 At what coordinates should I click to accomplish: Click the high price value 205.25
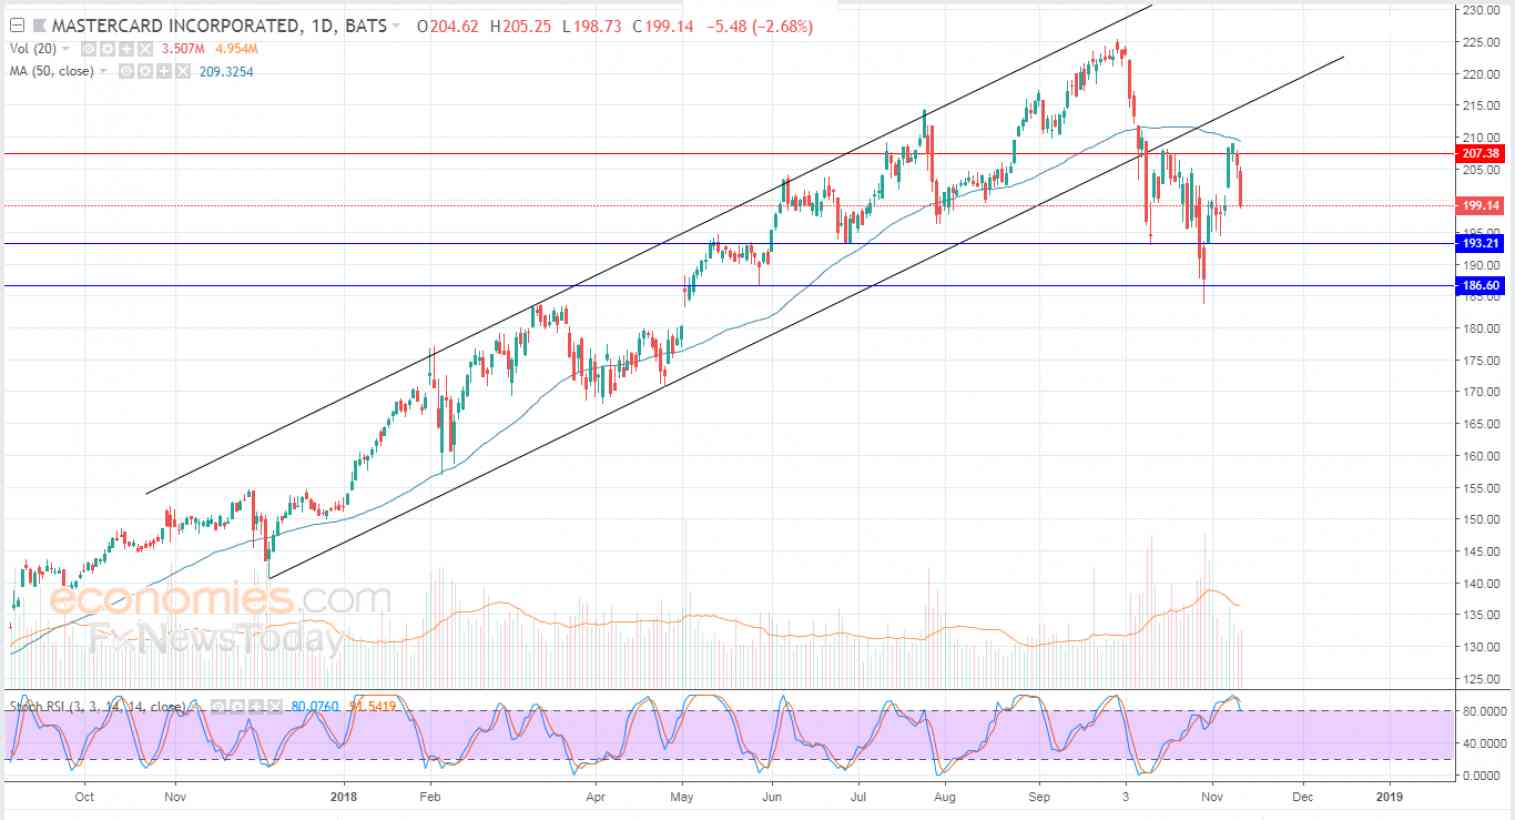tap(528, 26)
